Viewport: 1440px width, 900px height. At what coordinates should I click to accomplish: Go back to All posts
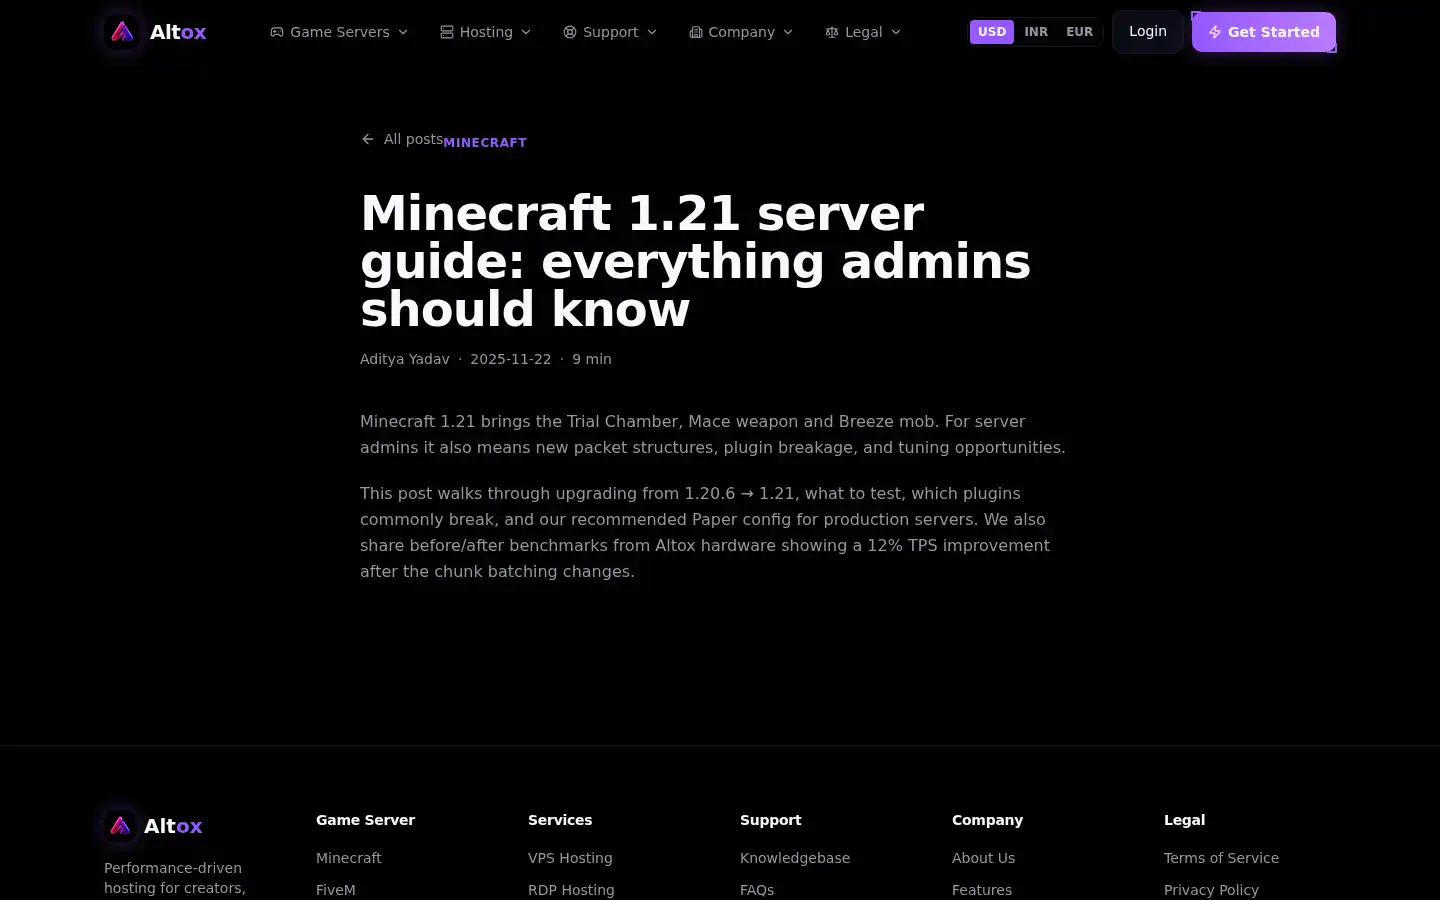pos(402,139)
